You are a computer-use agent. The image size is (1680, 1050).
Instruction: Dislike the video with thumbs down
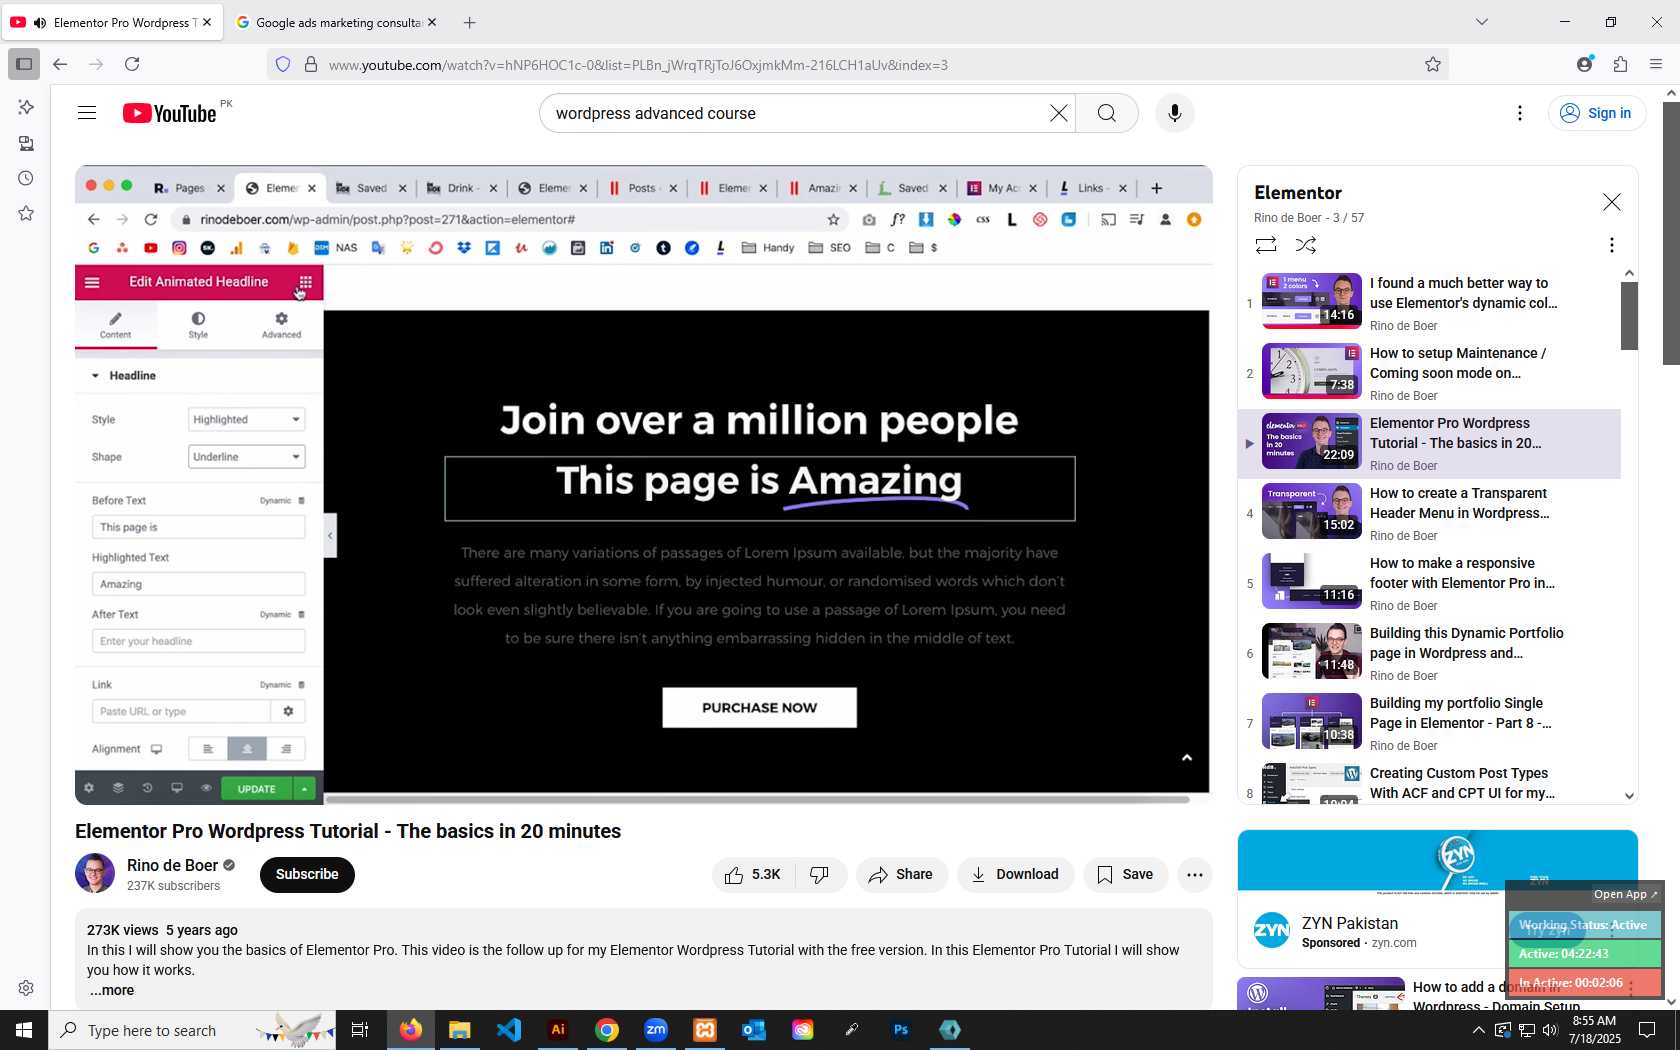(x=820, y=875)
